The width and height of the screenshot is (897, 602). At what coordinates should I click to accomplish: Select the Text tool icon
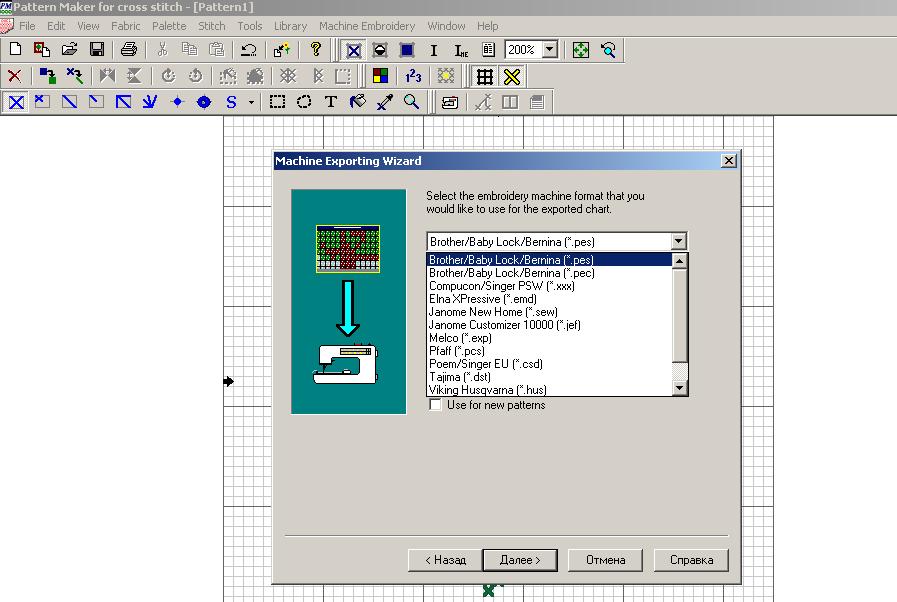[331, 102]
